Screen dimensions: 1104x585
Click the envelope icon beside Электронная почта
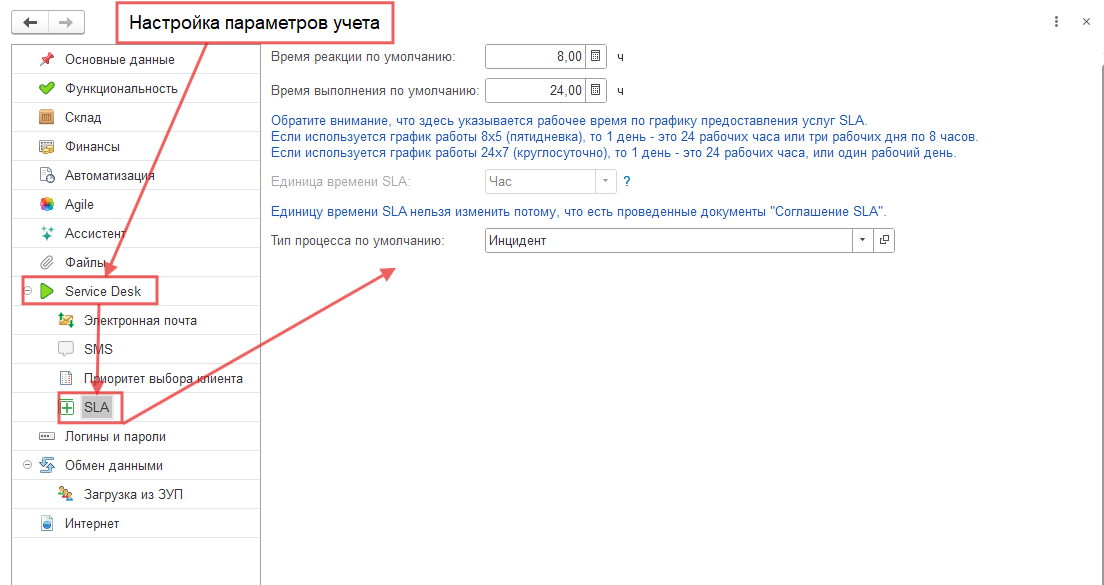click(x=66, y=320)
